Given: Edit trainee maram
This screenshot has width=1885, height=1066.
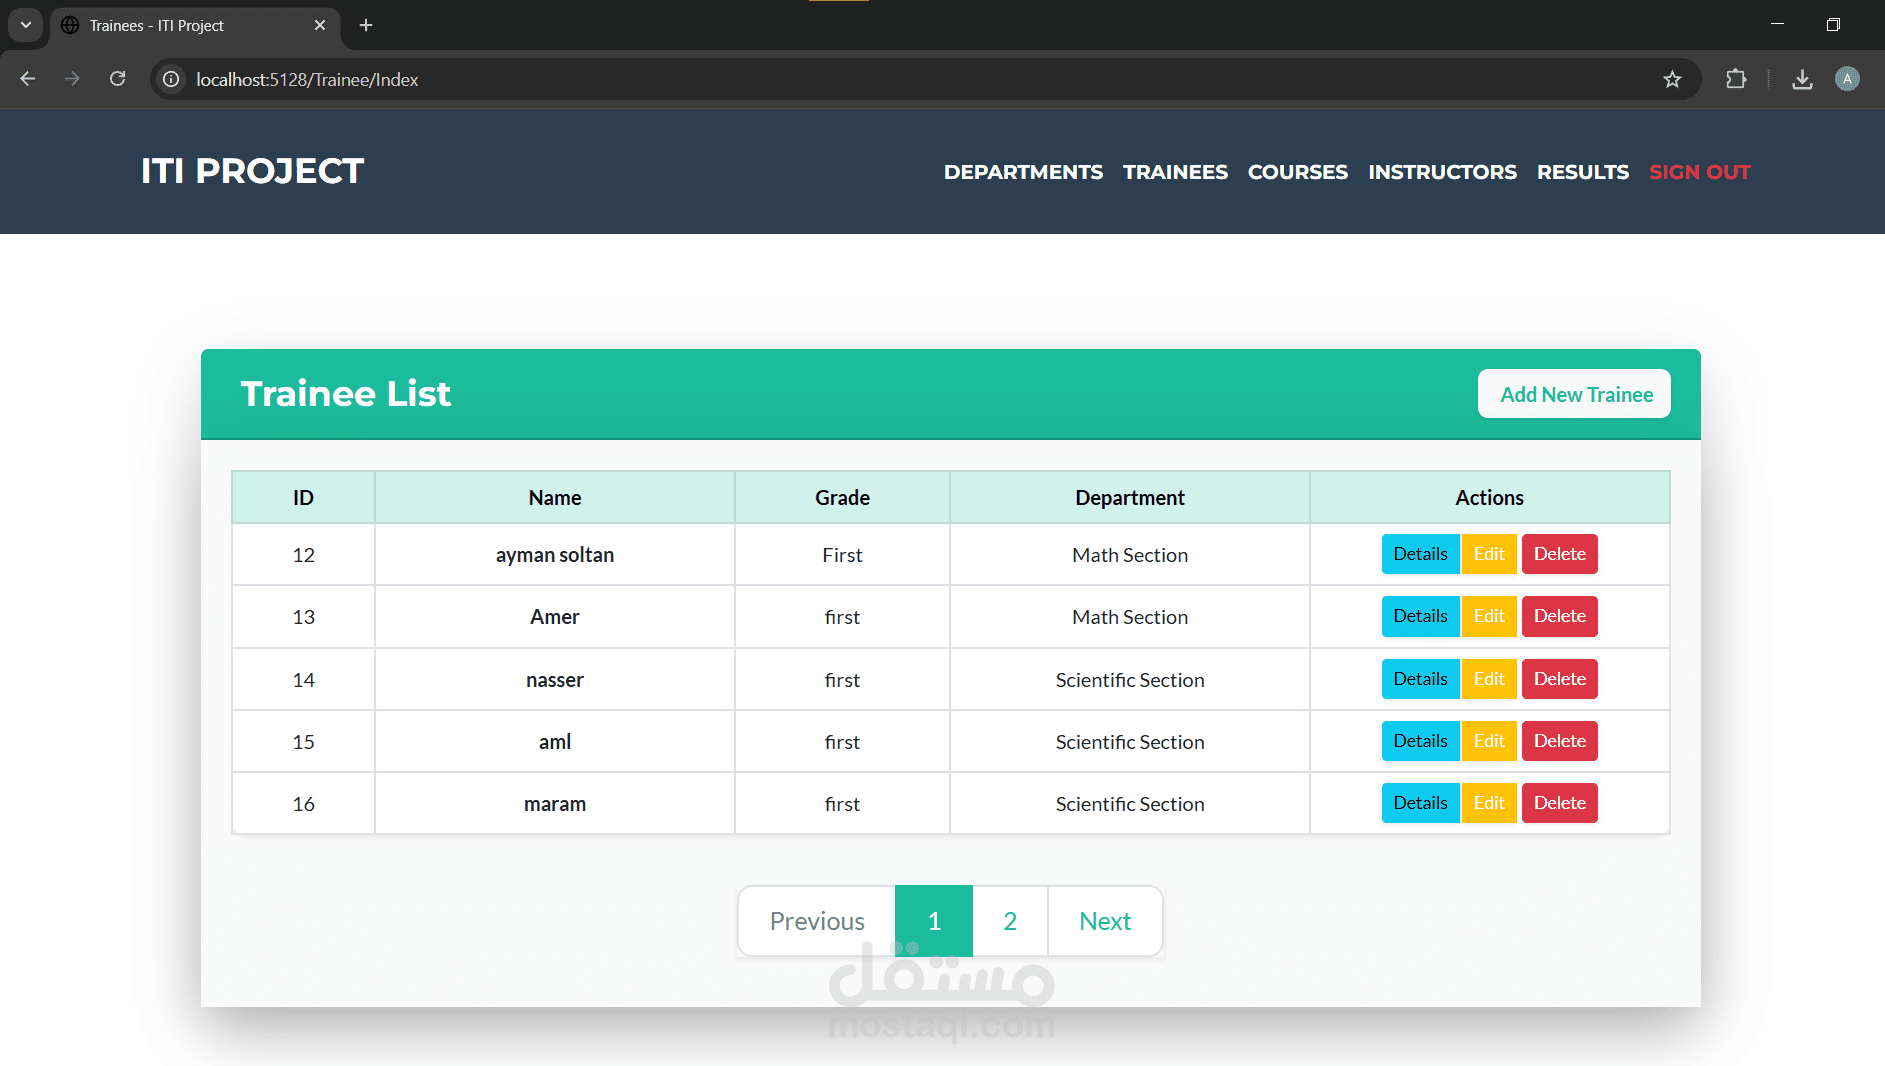Looking at the screenshot, I should (x=1489, y=803).
